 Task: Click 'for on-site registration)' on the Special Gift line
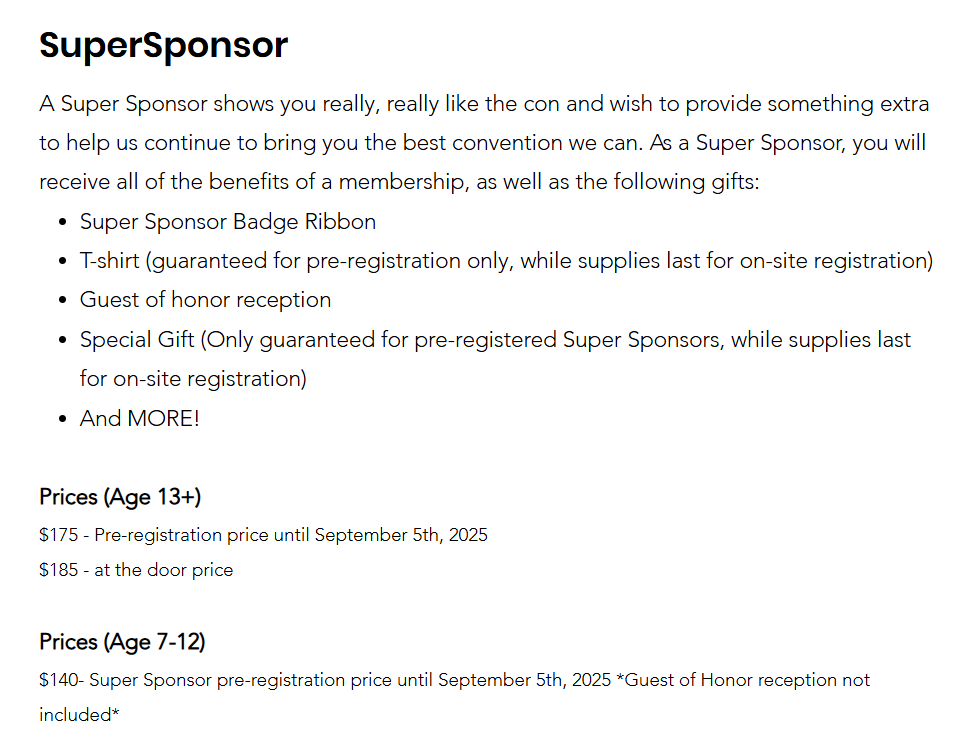pos(193,379)
